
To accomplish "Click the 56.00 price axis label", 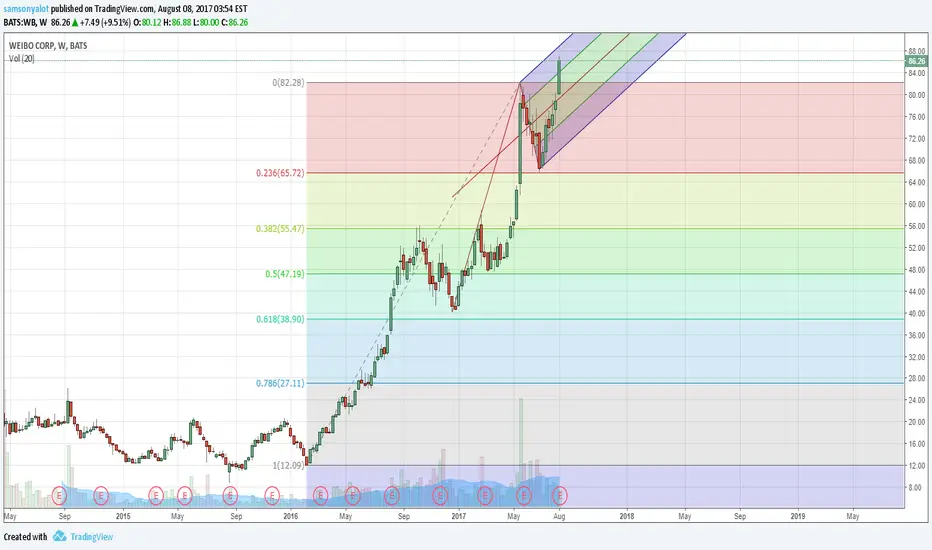I will click(x=917, y=226).
